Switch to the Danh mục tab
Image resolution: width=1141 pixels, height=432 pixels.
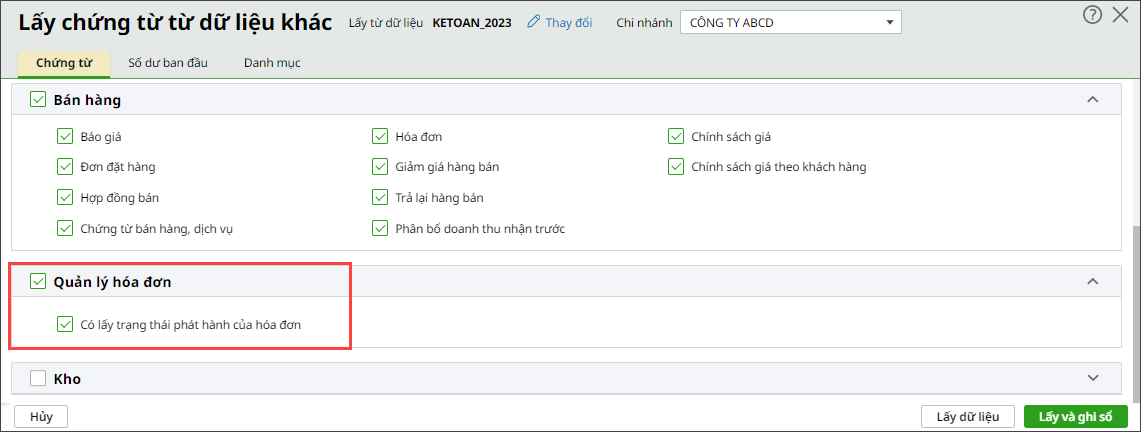(272, 63)
